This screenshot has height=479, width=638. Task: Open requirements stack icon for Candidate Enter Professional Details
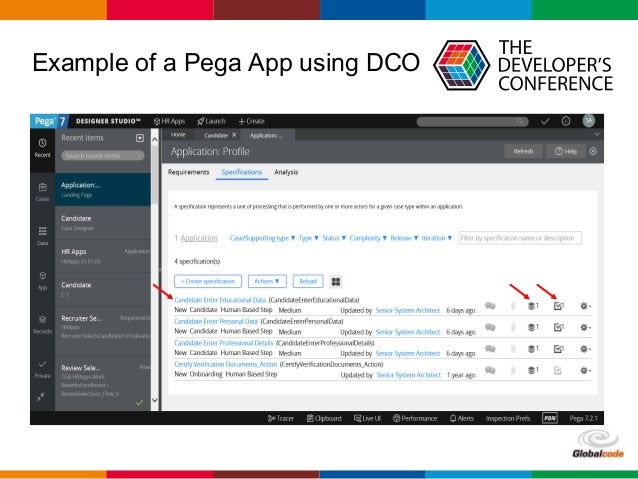tap(533, 349)
